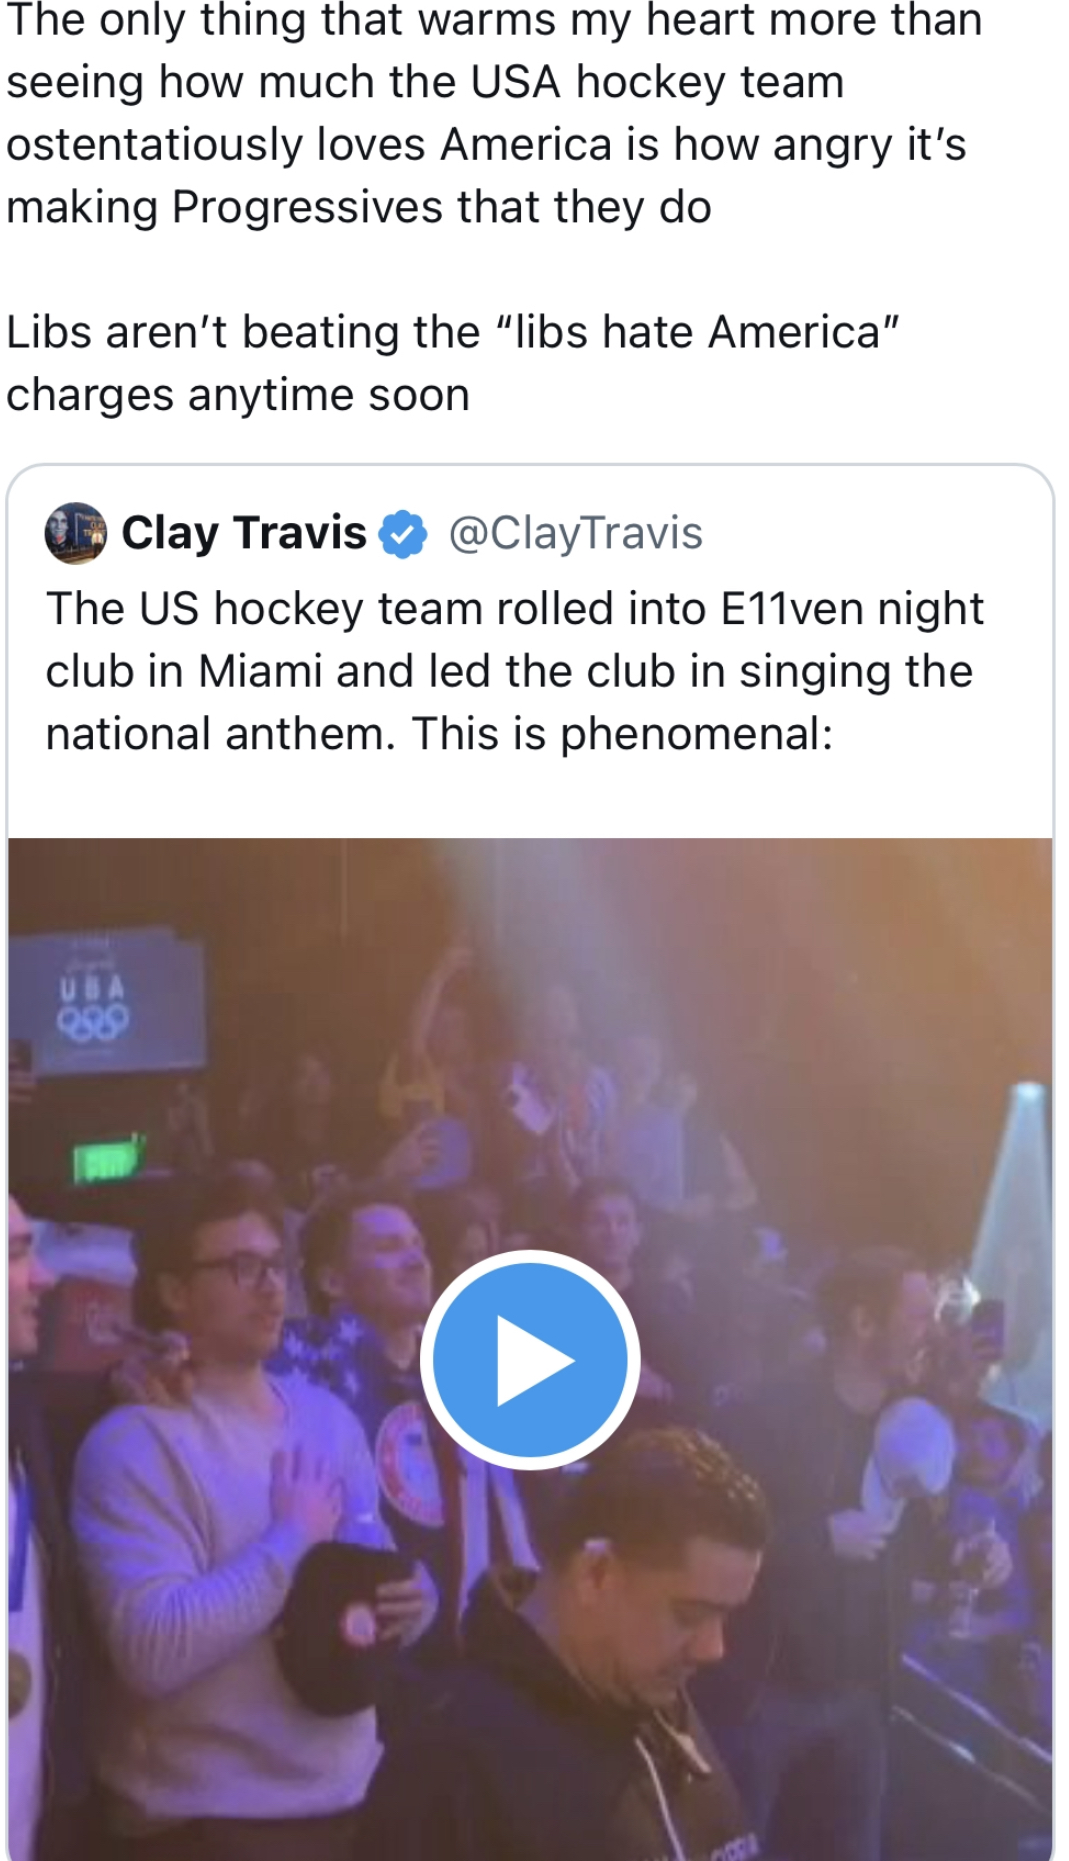The height and width of the screenshot is (1861, 1069).
Task: Click the word "Progressives" in main tweet
Action: click(307, 207)
